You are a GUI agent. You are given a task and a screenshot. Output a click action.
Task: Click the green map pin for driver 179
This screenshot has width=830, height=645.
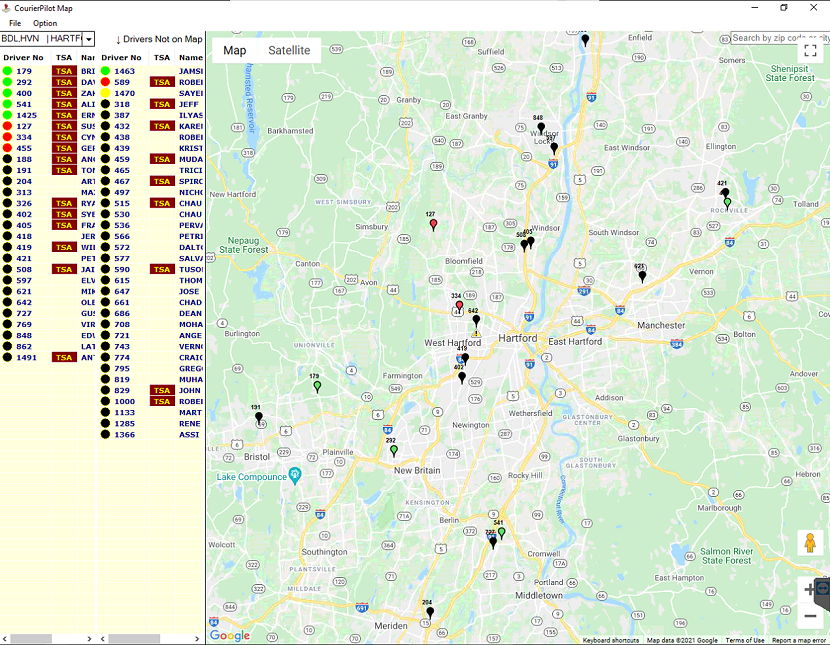(x=317, y=386)
